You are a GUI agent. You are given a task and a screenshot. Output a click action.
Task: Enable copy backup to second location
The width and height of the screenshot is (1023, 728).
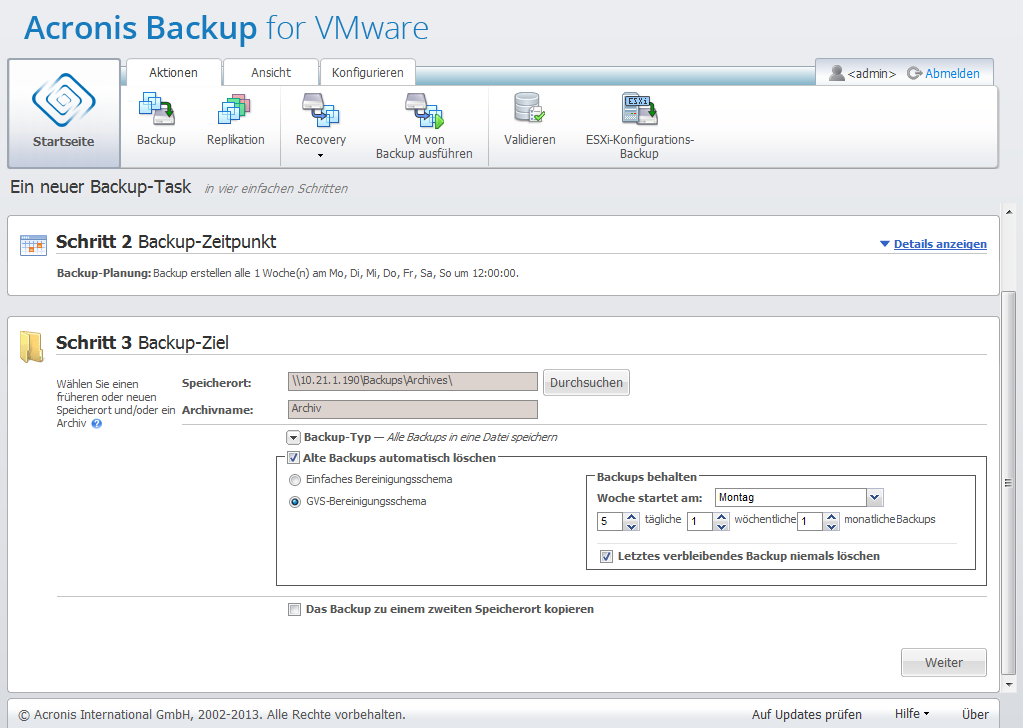click(294, 609)
